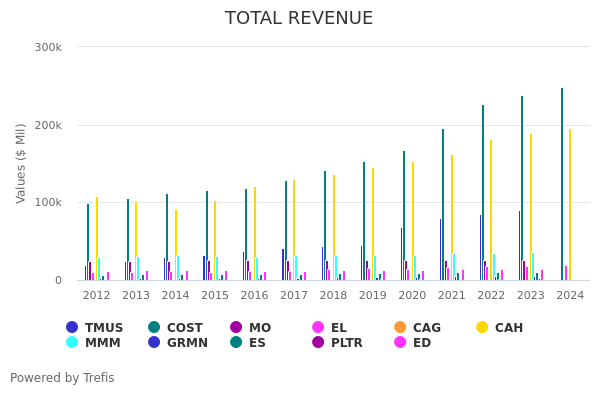Click the tallest teal bar for 2024
The image size is (600, 400).
click(x=562, y=185)
